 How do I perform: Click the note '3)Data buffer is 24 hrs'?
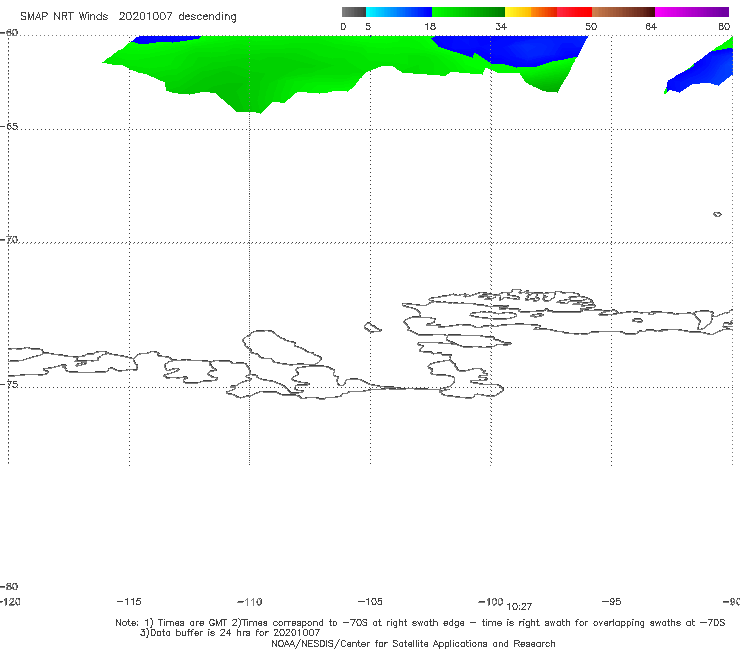(x=230, y=633)
